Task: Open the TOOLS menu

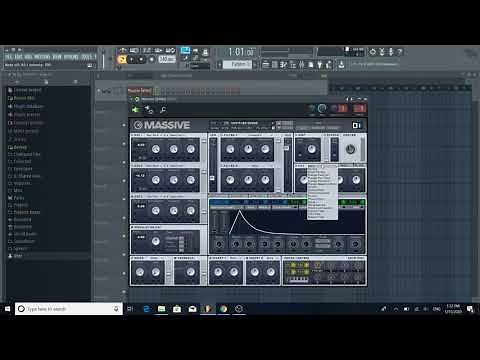Action: 87,57
